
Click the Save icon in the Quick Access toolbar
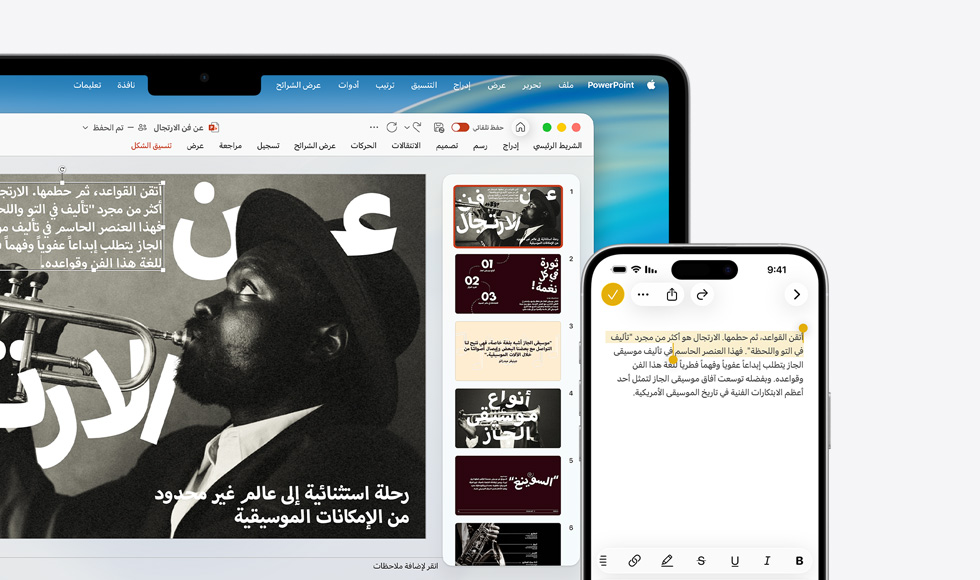pyautogui.click(x=437, y=127)
